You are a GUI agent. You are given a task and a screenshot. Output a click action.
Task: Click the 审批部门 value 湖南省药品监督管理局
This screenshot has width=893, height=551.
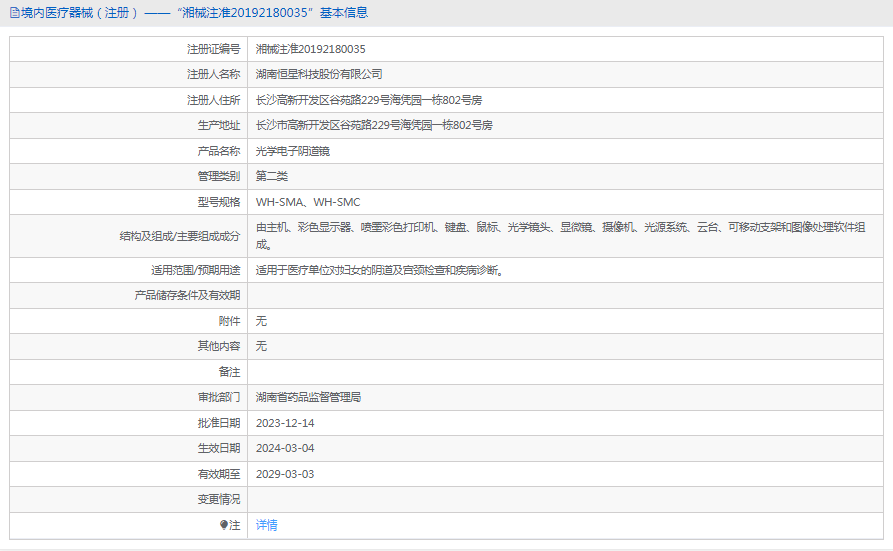308,397
